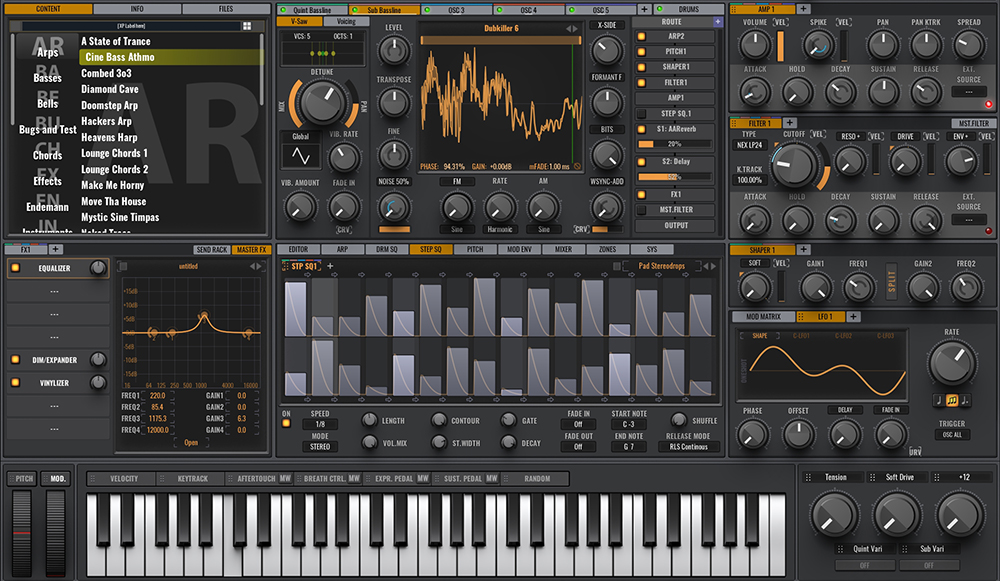Click the mFADE disable icon in waveform display

577,166
